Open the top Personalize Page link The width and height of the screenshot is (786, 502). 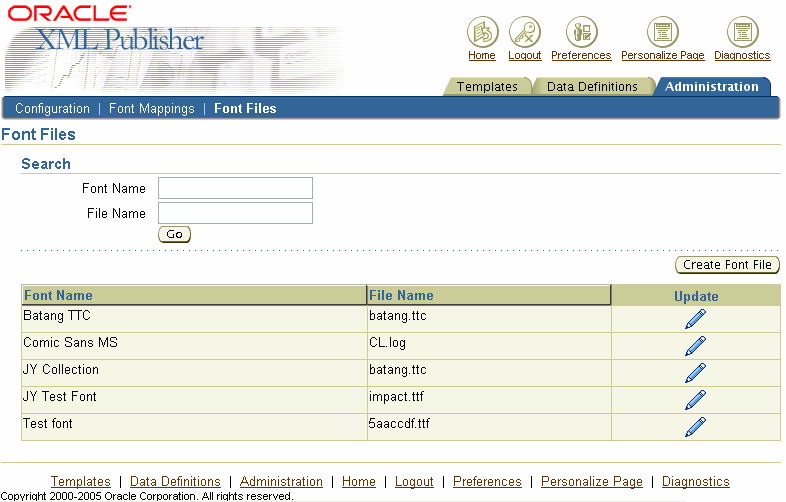coord(663,55)
